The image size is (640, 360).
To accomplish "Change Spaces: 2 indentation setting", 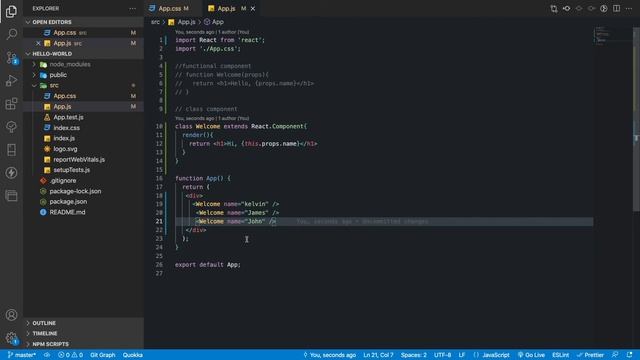I will (x=413, y=355).
